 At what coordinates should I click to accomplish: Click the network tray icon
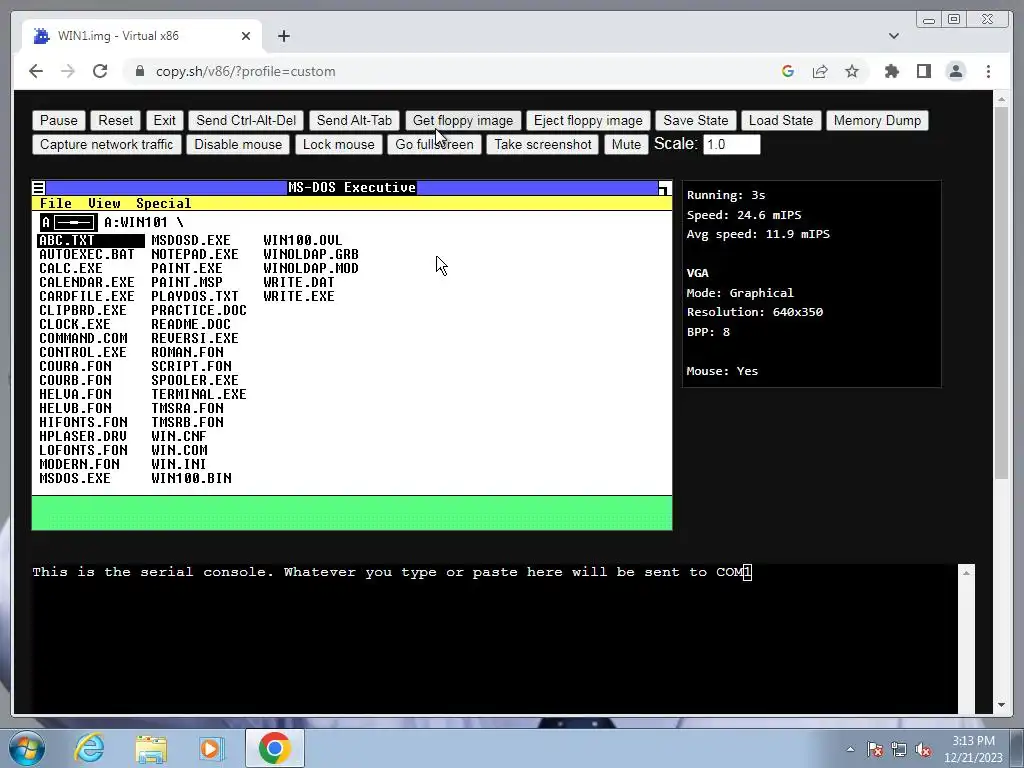click(x=899, y=749)
